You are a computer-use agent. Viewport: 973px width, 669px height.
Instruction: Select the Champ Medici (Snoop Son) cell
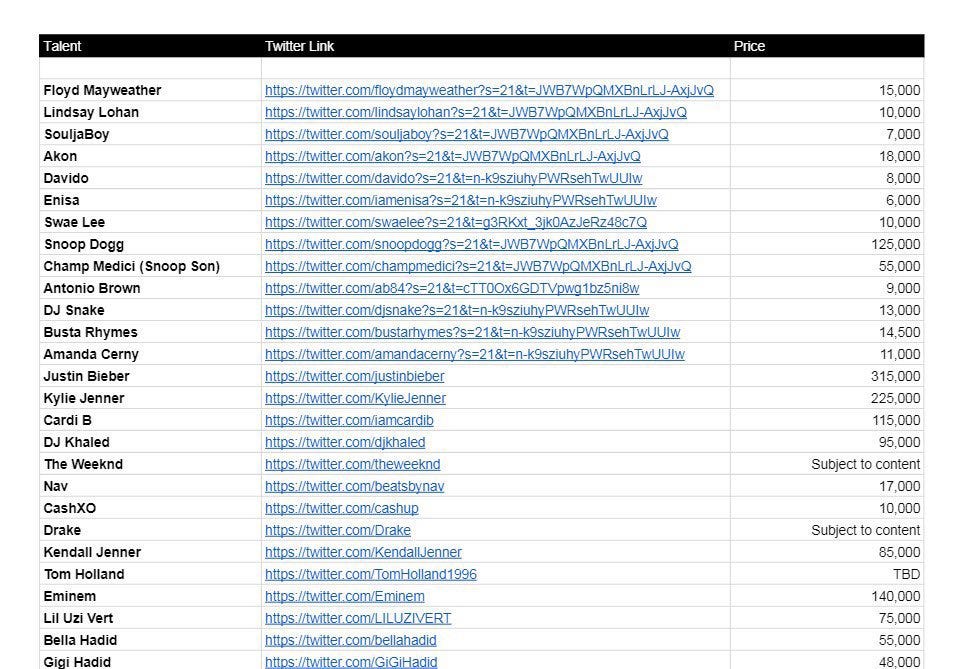[x=150, y=266]
